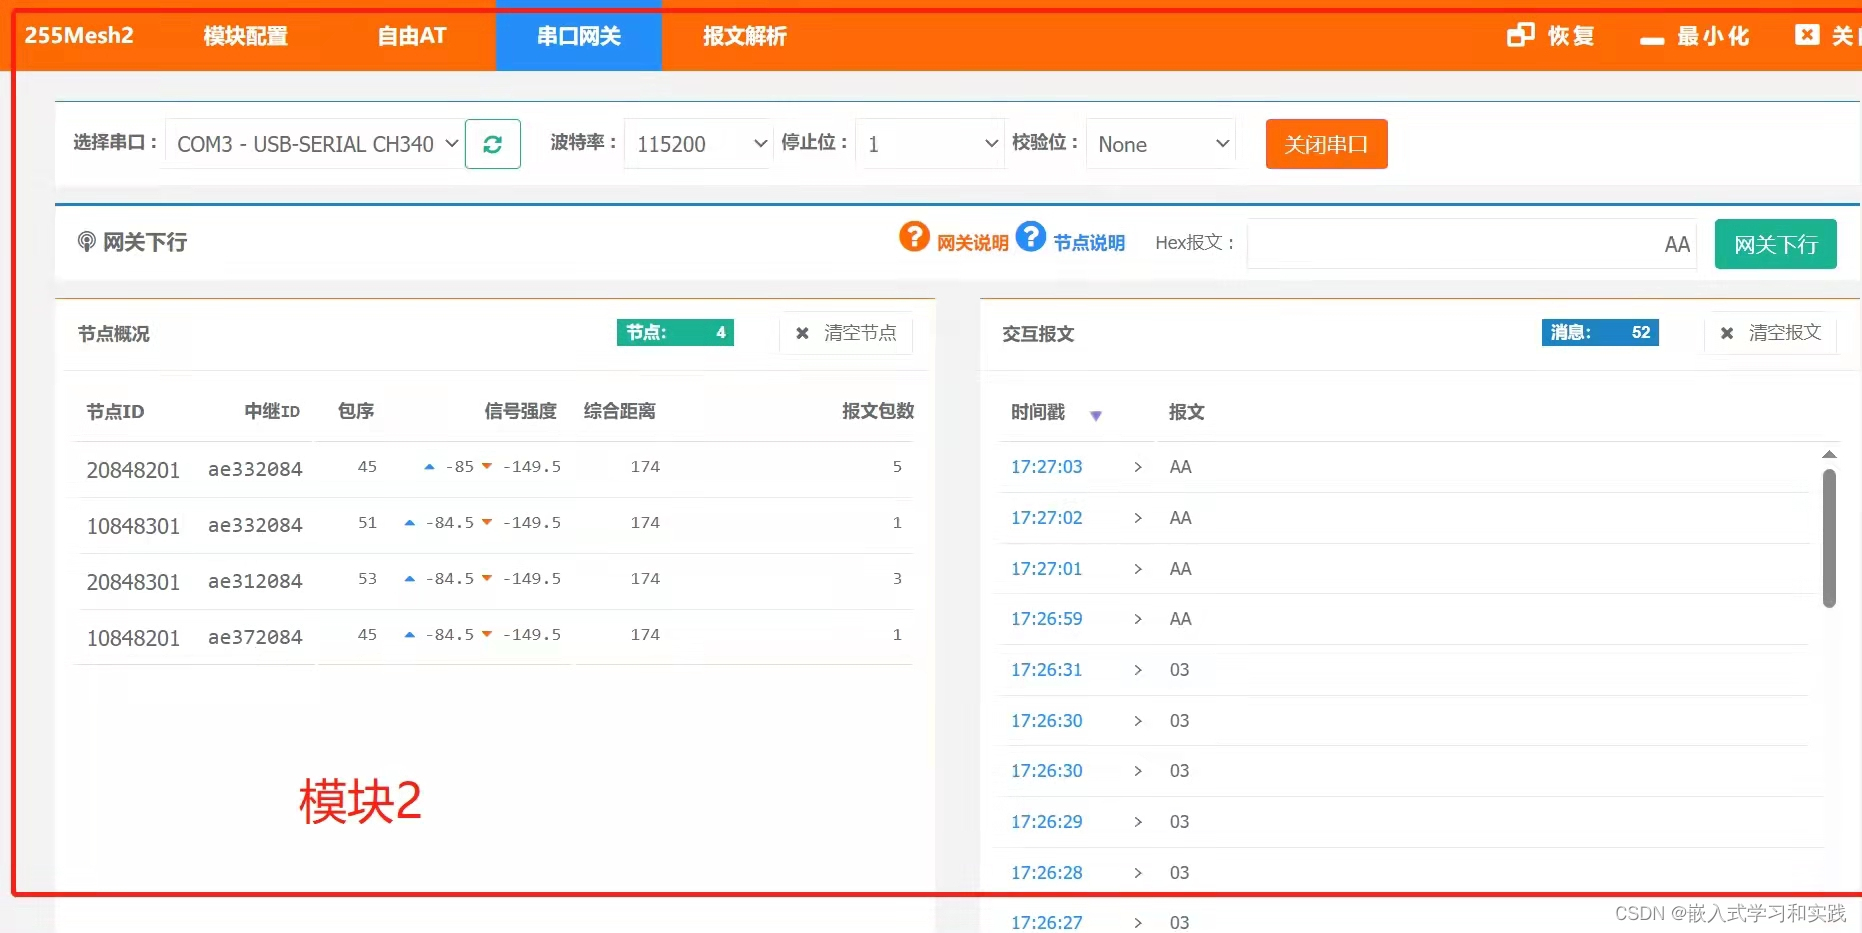Click the 中继ID column header
The height and width of the screenshot is (933, 1862).
tap(272, 411)
